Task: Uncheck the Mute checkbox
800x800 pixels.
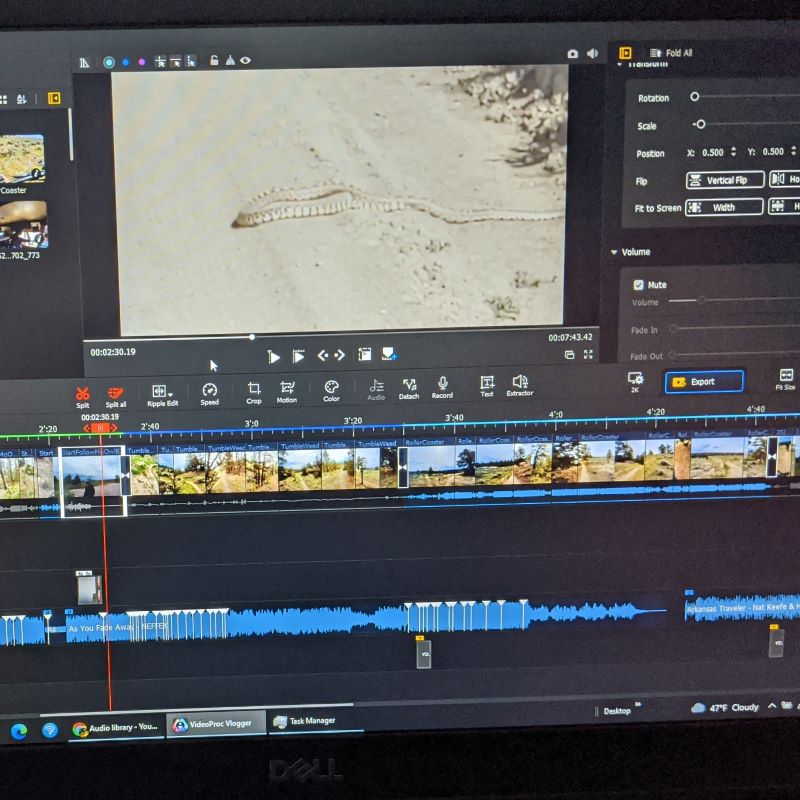Action: tap(639, 285)
